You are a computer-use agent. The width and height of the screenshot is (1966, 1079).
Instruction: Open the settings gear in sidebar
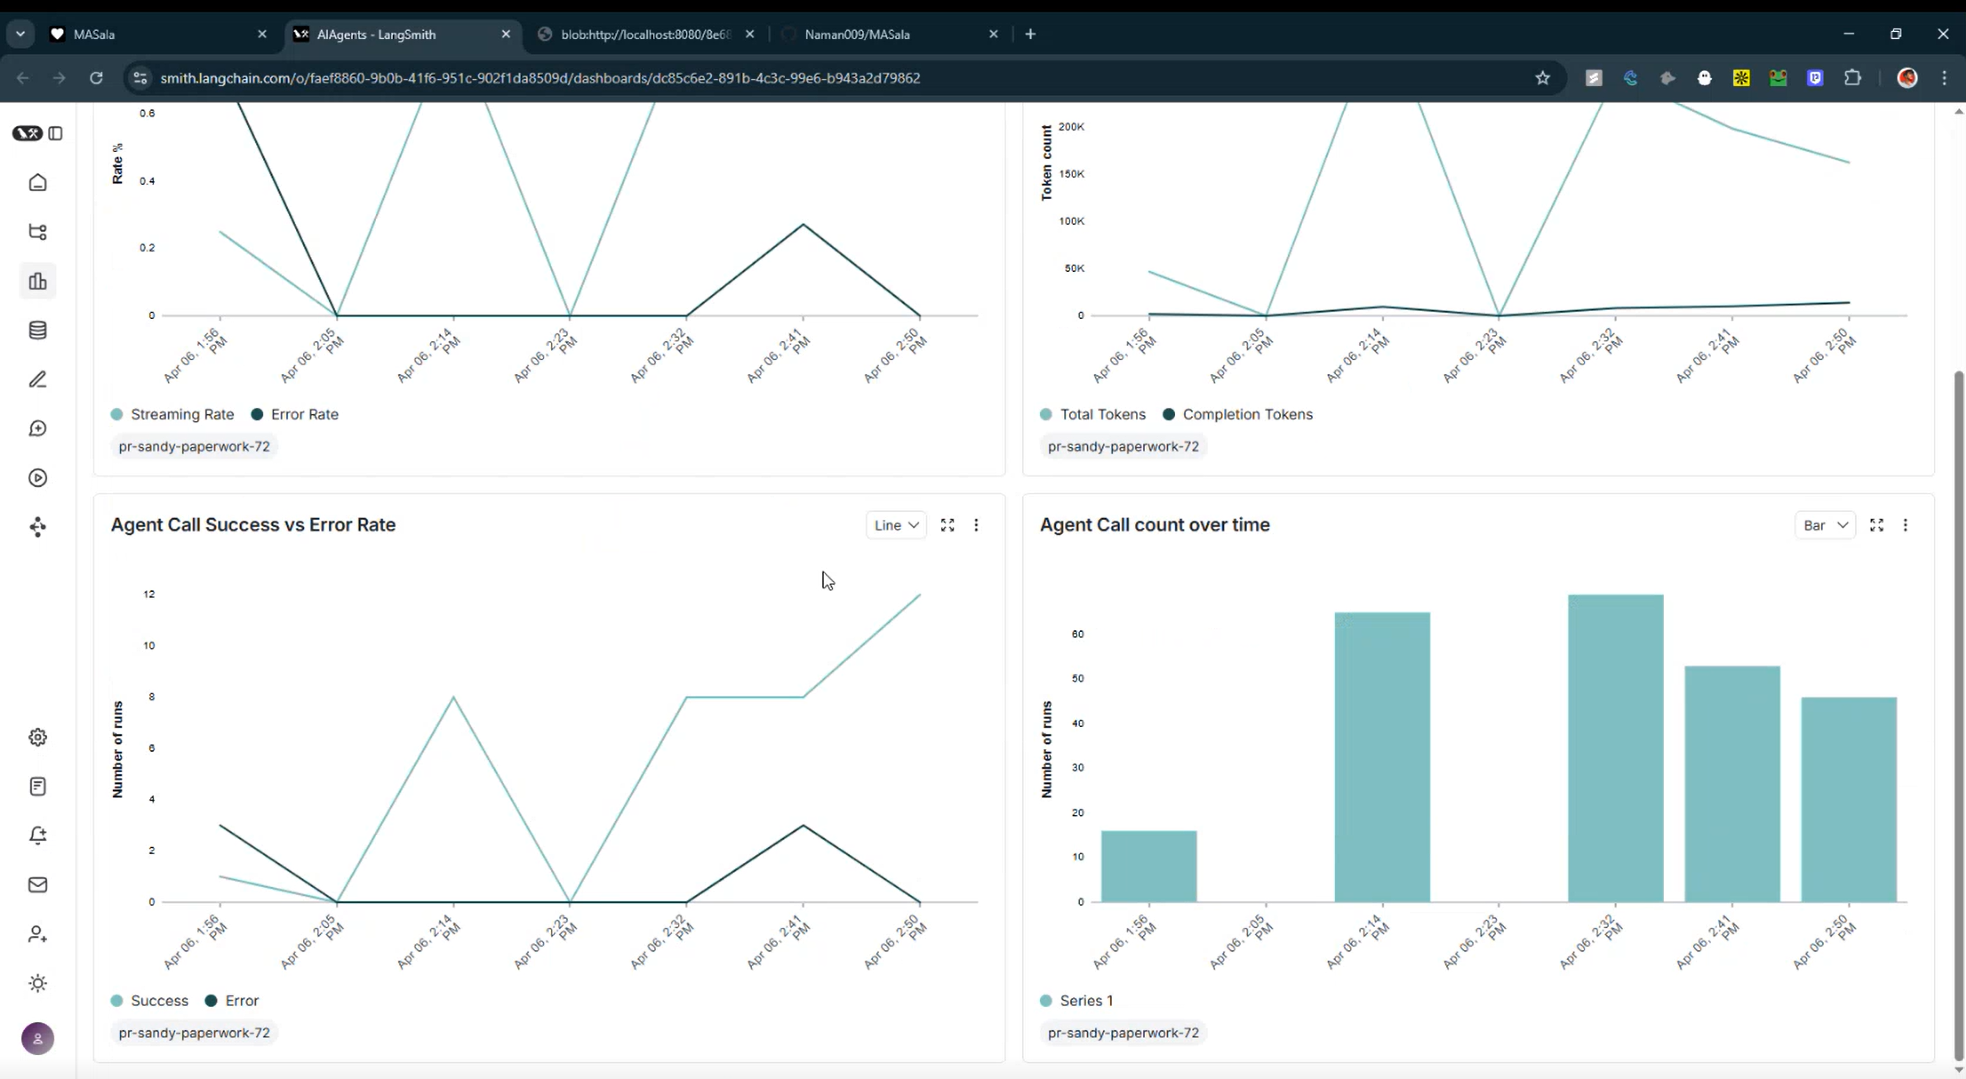coord(38,737)
